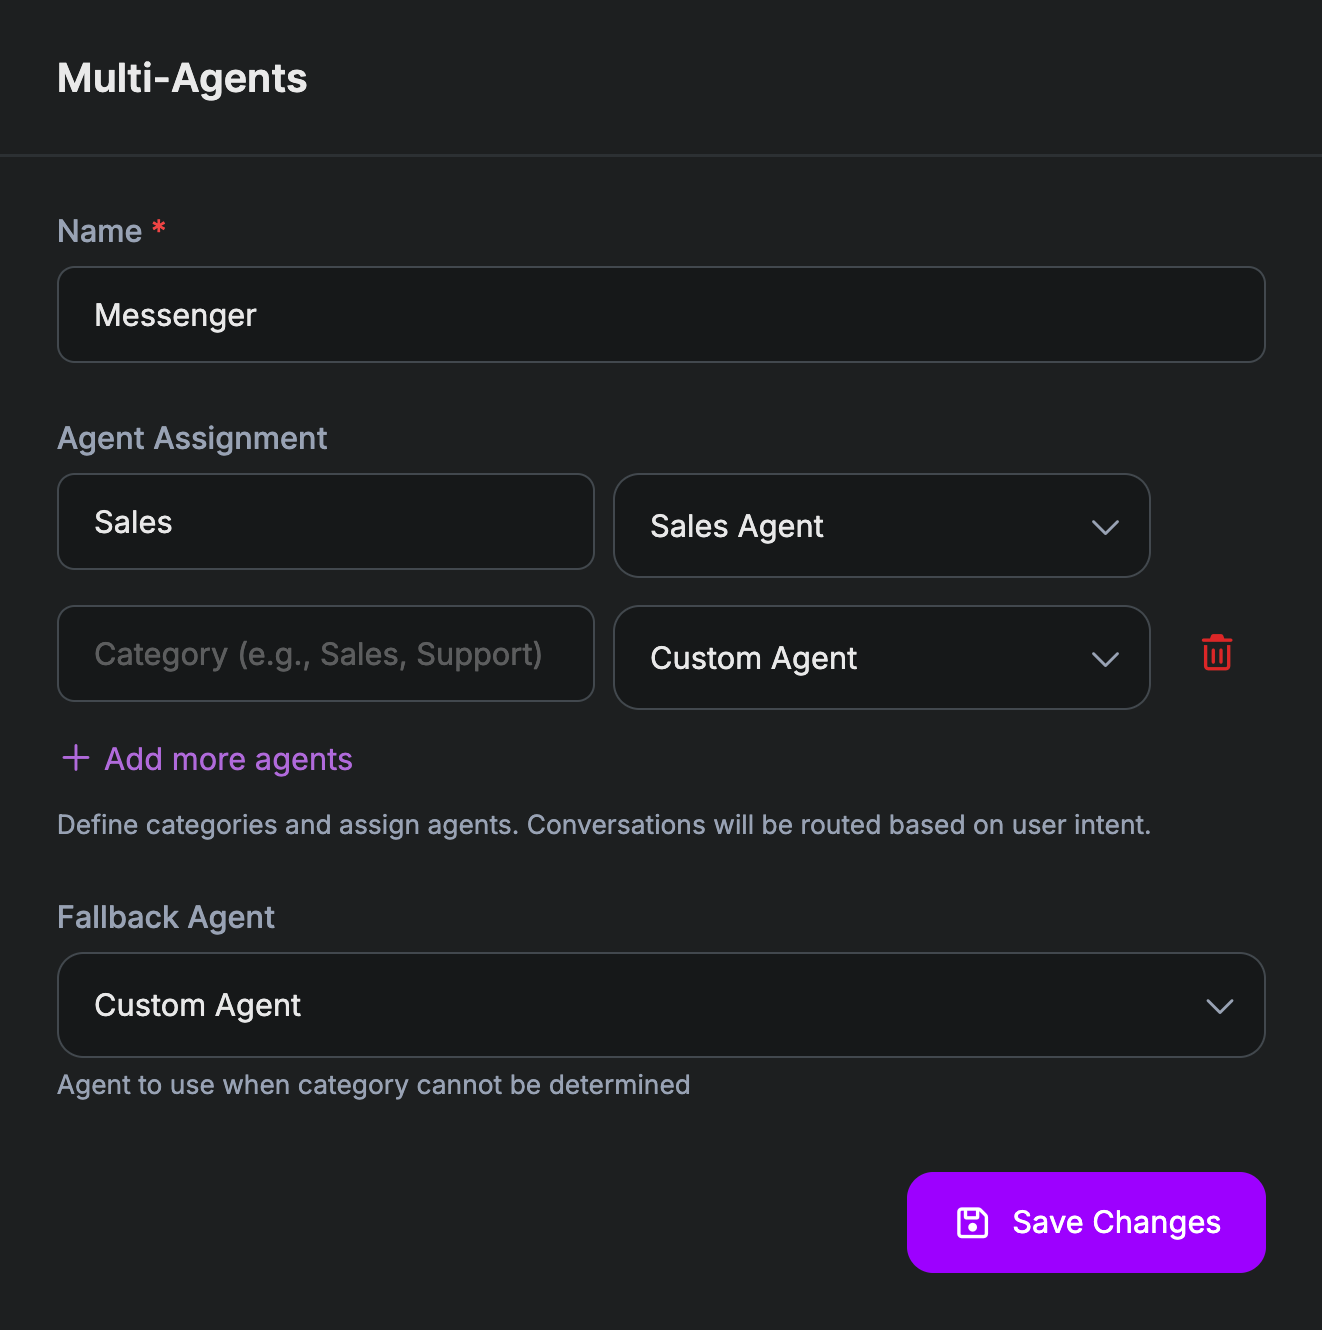Viewport: 1322px width, 1330px height.
Task: Click the Name field label
Action: [100, 231]
